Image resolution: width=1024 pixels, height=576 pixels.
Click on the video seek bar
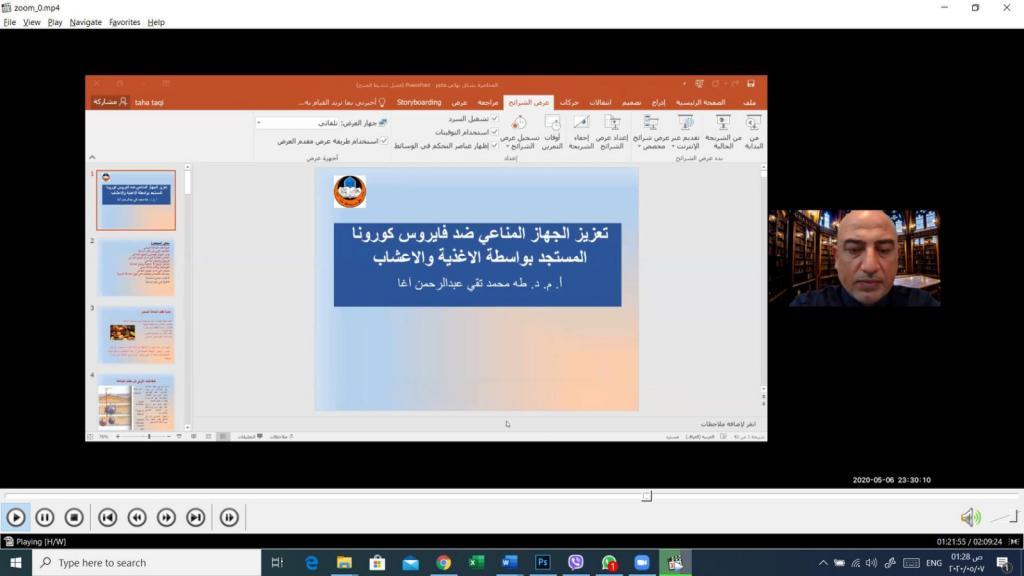click(x=500, y=496)
